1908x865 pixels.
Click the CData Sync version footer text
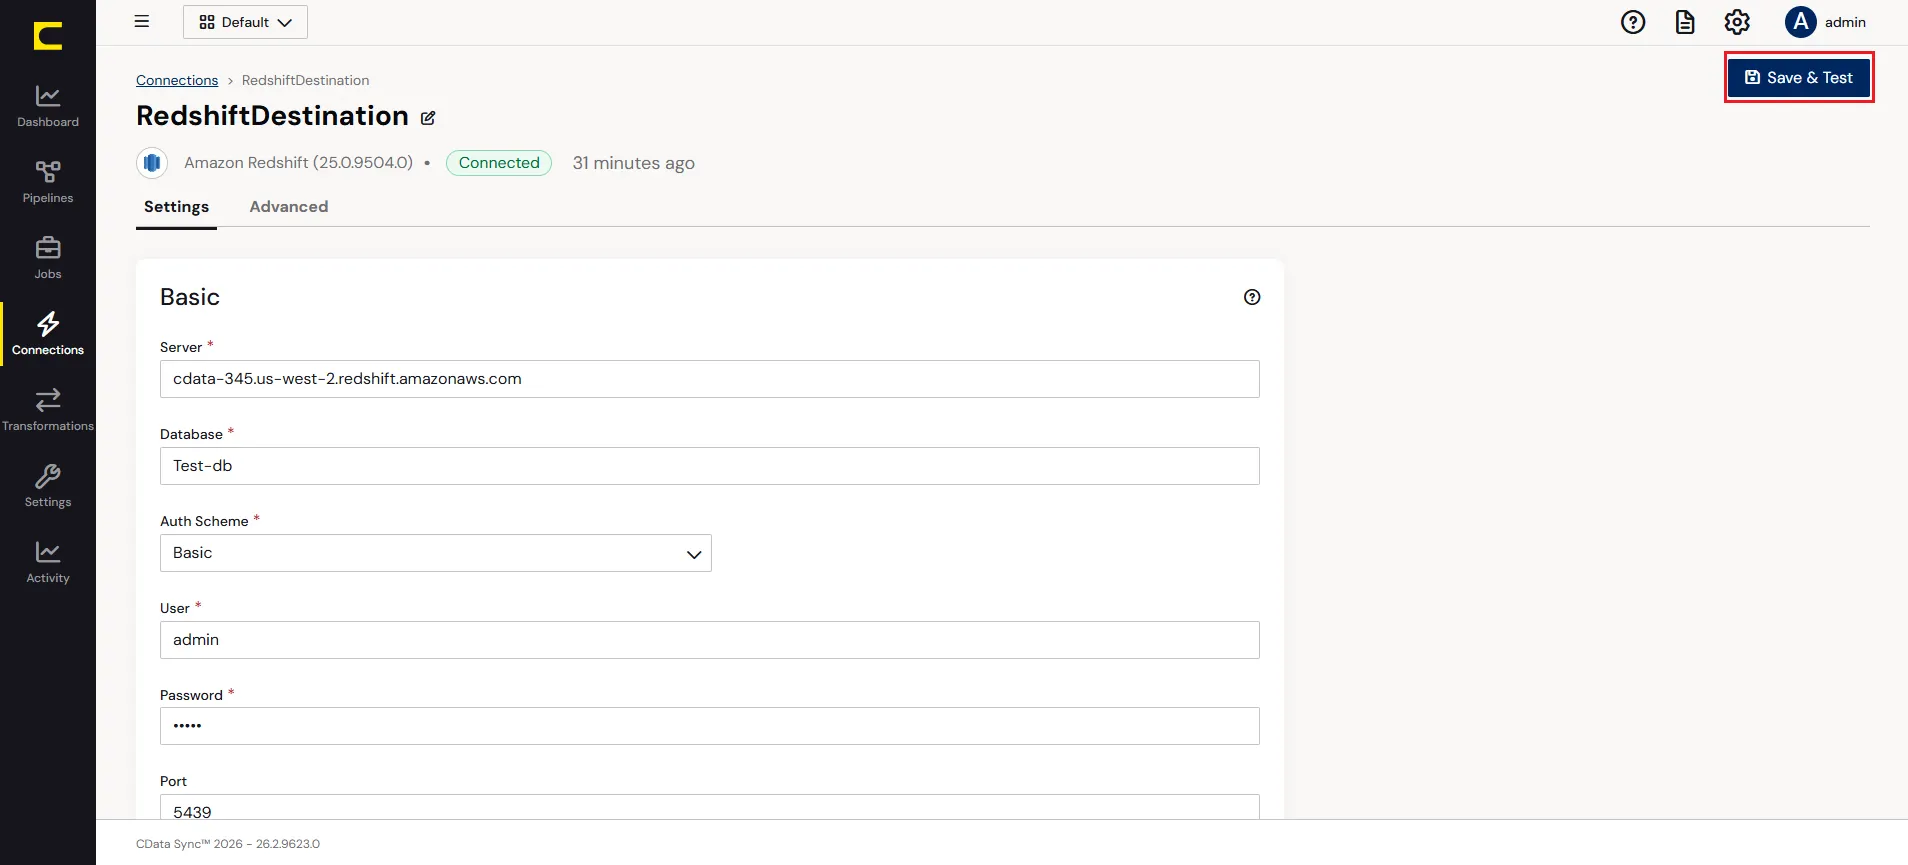[228, 844]
